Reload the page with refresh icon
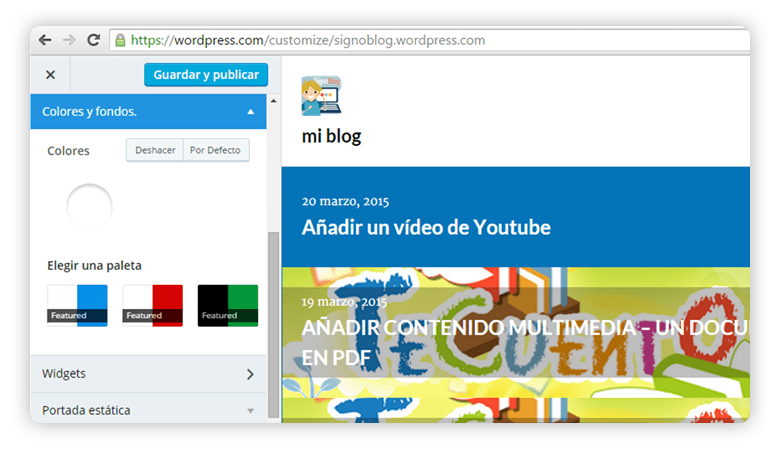Viewport: 780px width, 450px height. tap(94, 40)
